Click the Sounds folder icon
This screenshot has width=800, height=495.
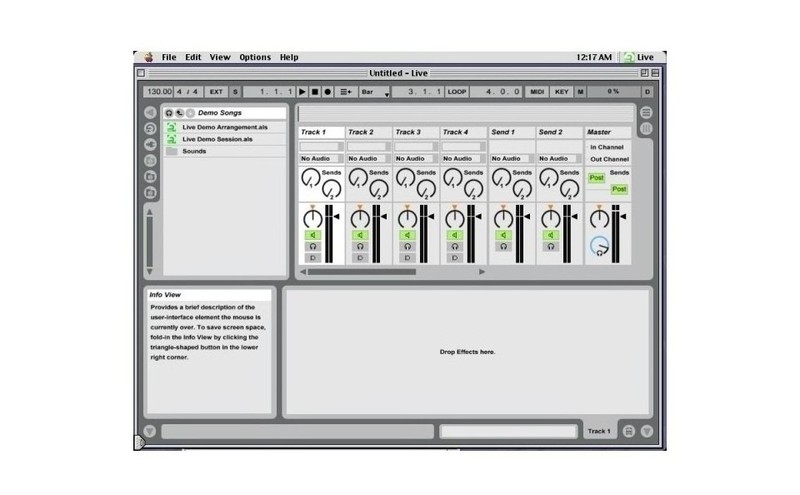[x=172, y=152]
